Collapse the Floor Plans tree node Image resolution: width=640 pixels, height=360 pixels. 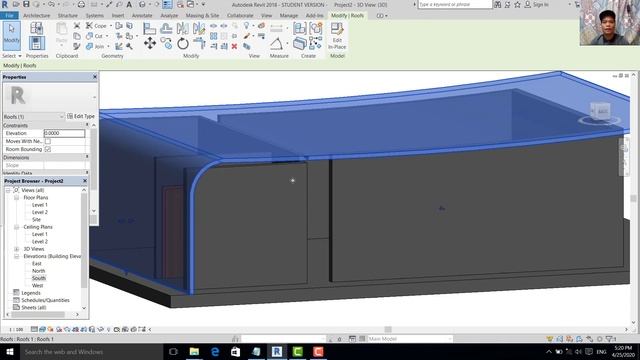pos(16,198)
